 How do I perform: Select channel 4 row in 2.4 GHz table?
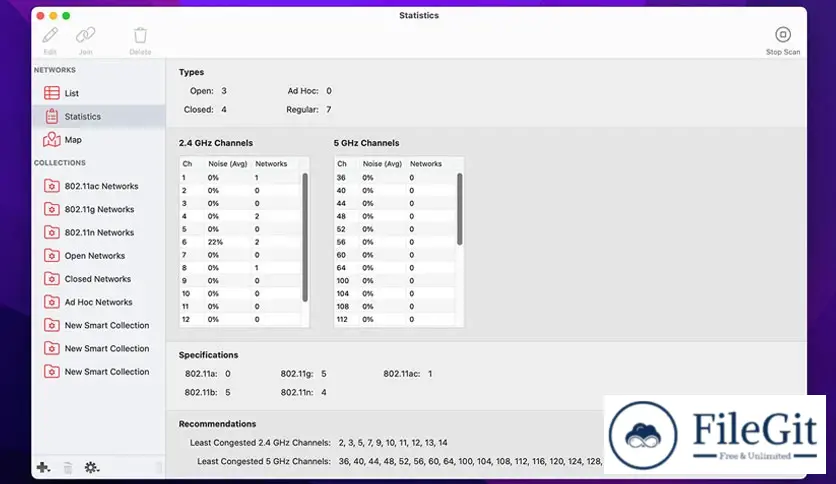point(240,216)
